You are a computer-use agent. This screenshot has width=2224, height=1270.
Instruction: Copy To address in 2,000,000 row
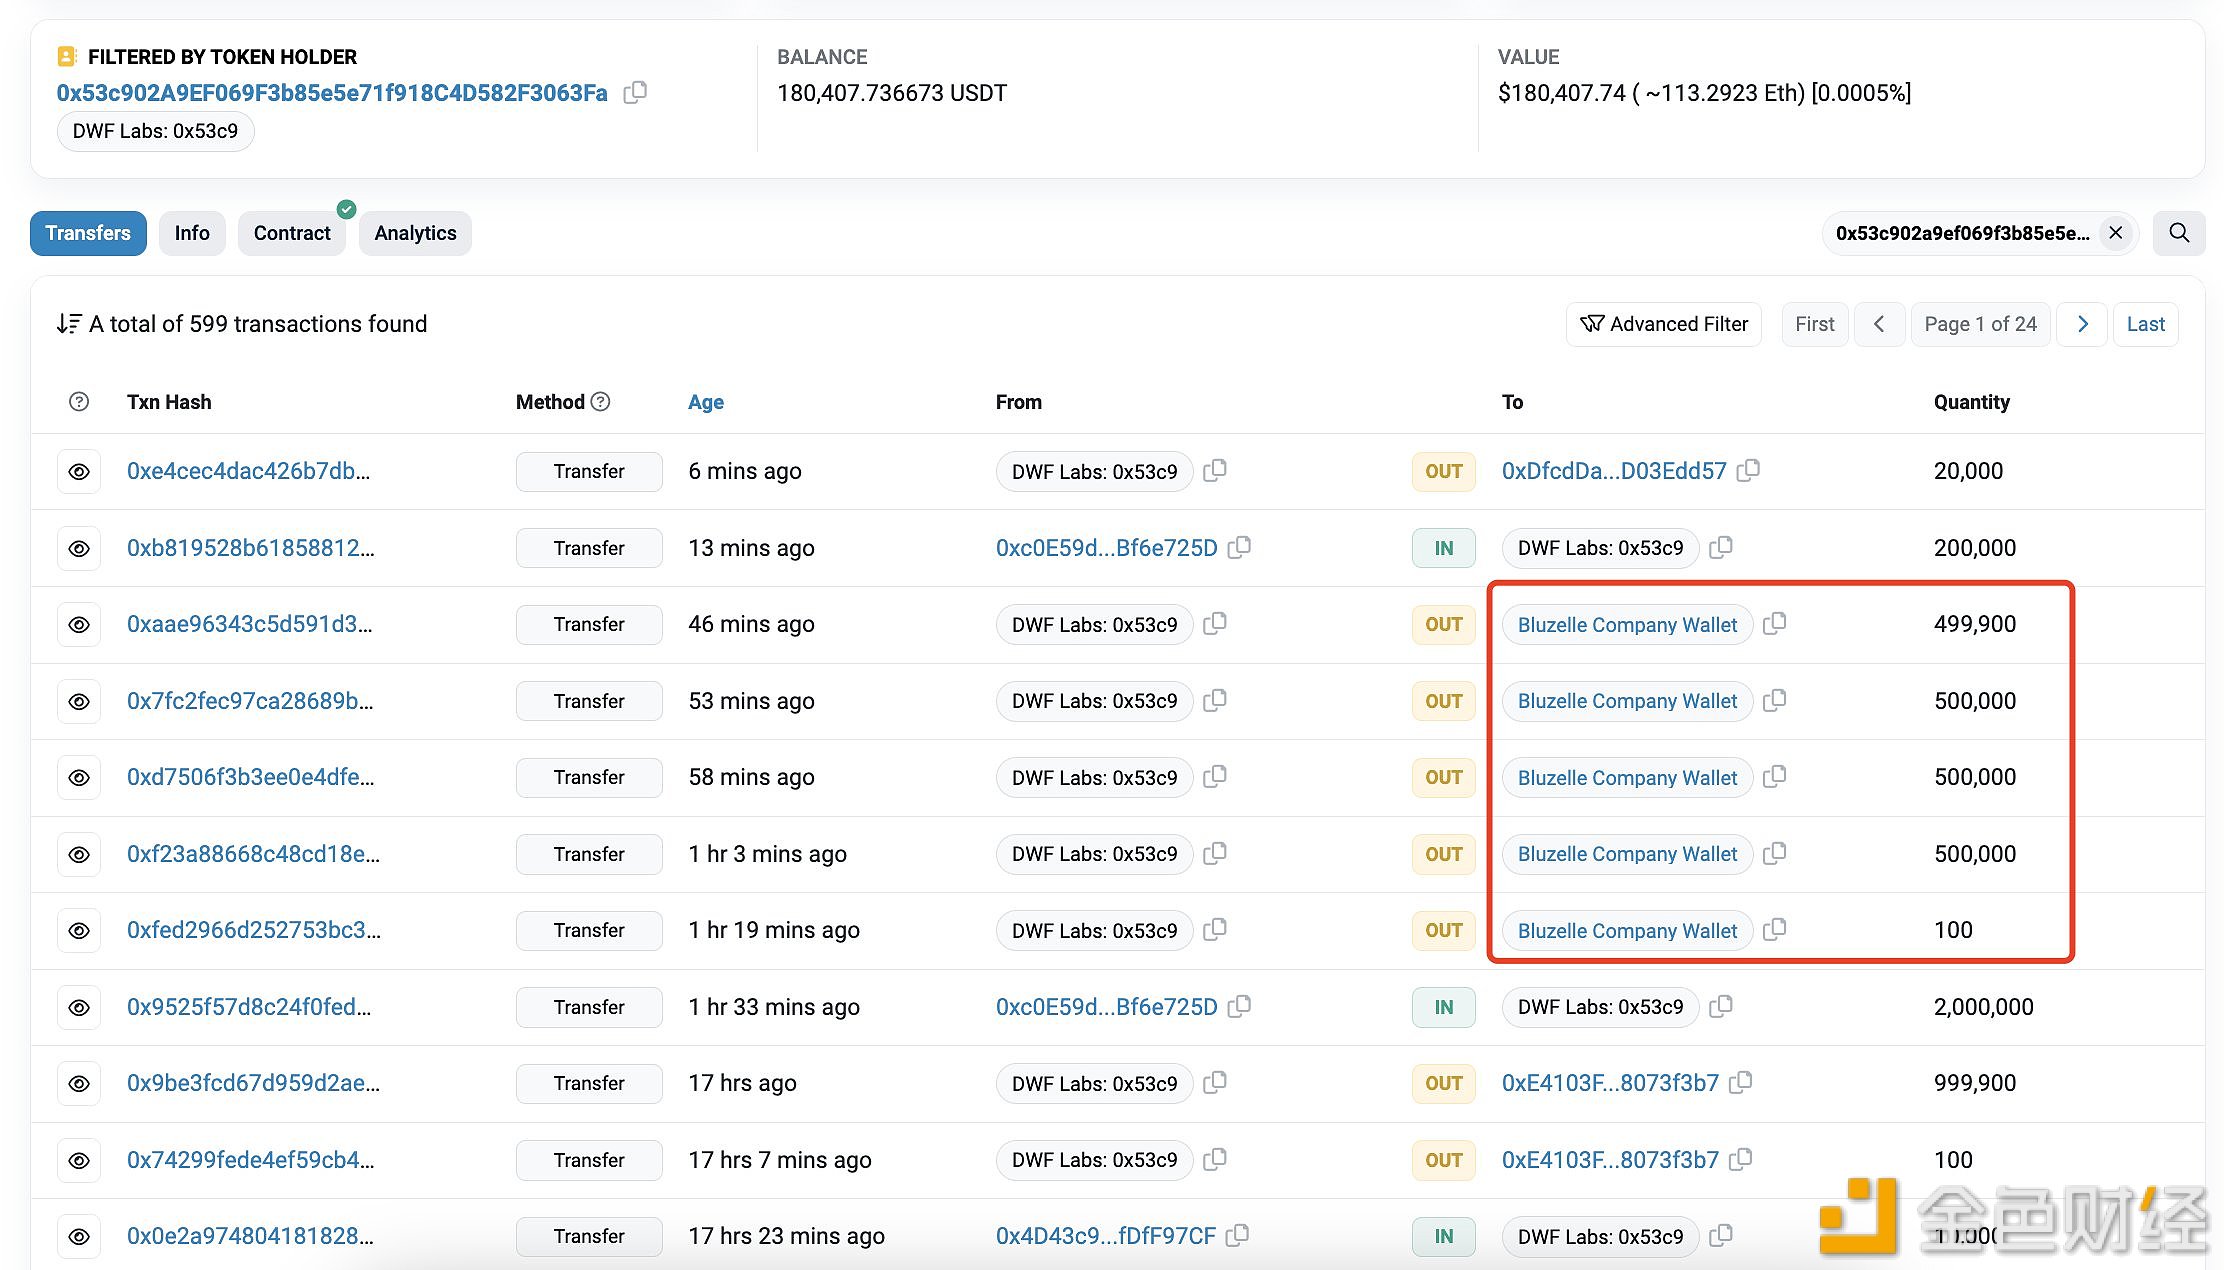(x=1721, y=1006)
